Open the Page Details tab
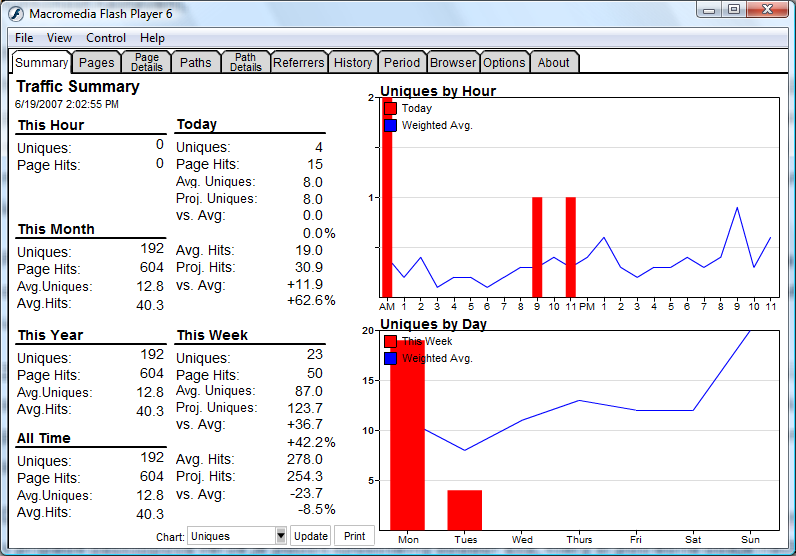The image size is (796, 556). 147,62
